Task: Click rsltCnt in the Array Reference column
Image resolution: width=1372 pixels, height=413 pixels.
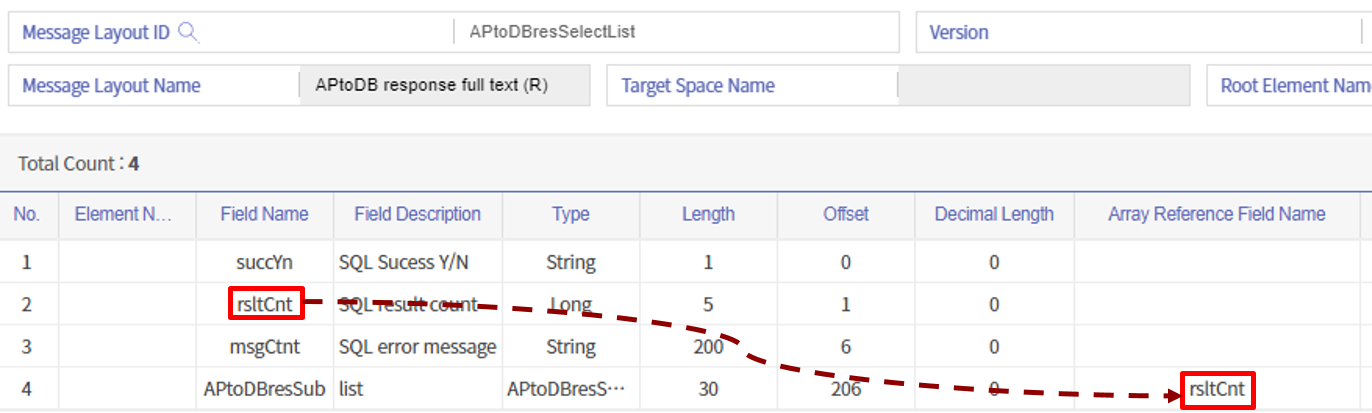Action: pyautogui.click(x=1216, y=389)
